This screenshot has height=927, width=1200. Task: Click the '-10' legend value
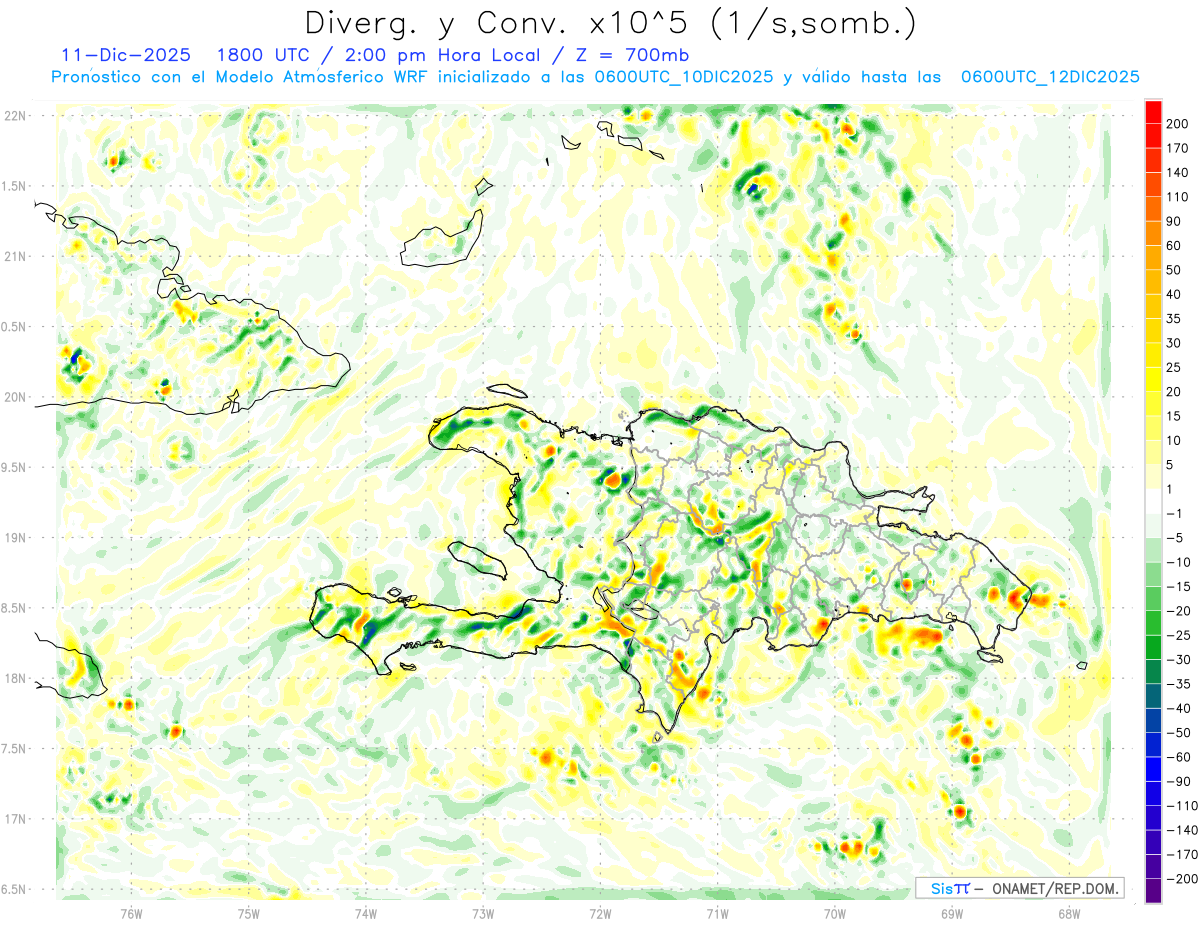click(x=1178, y=563)
